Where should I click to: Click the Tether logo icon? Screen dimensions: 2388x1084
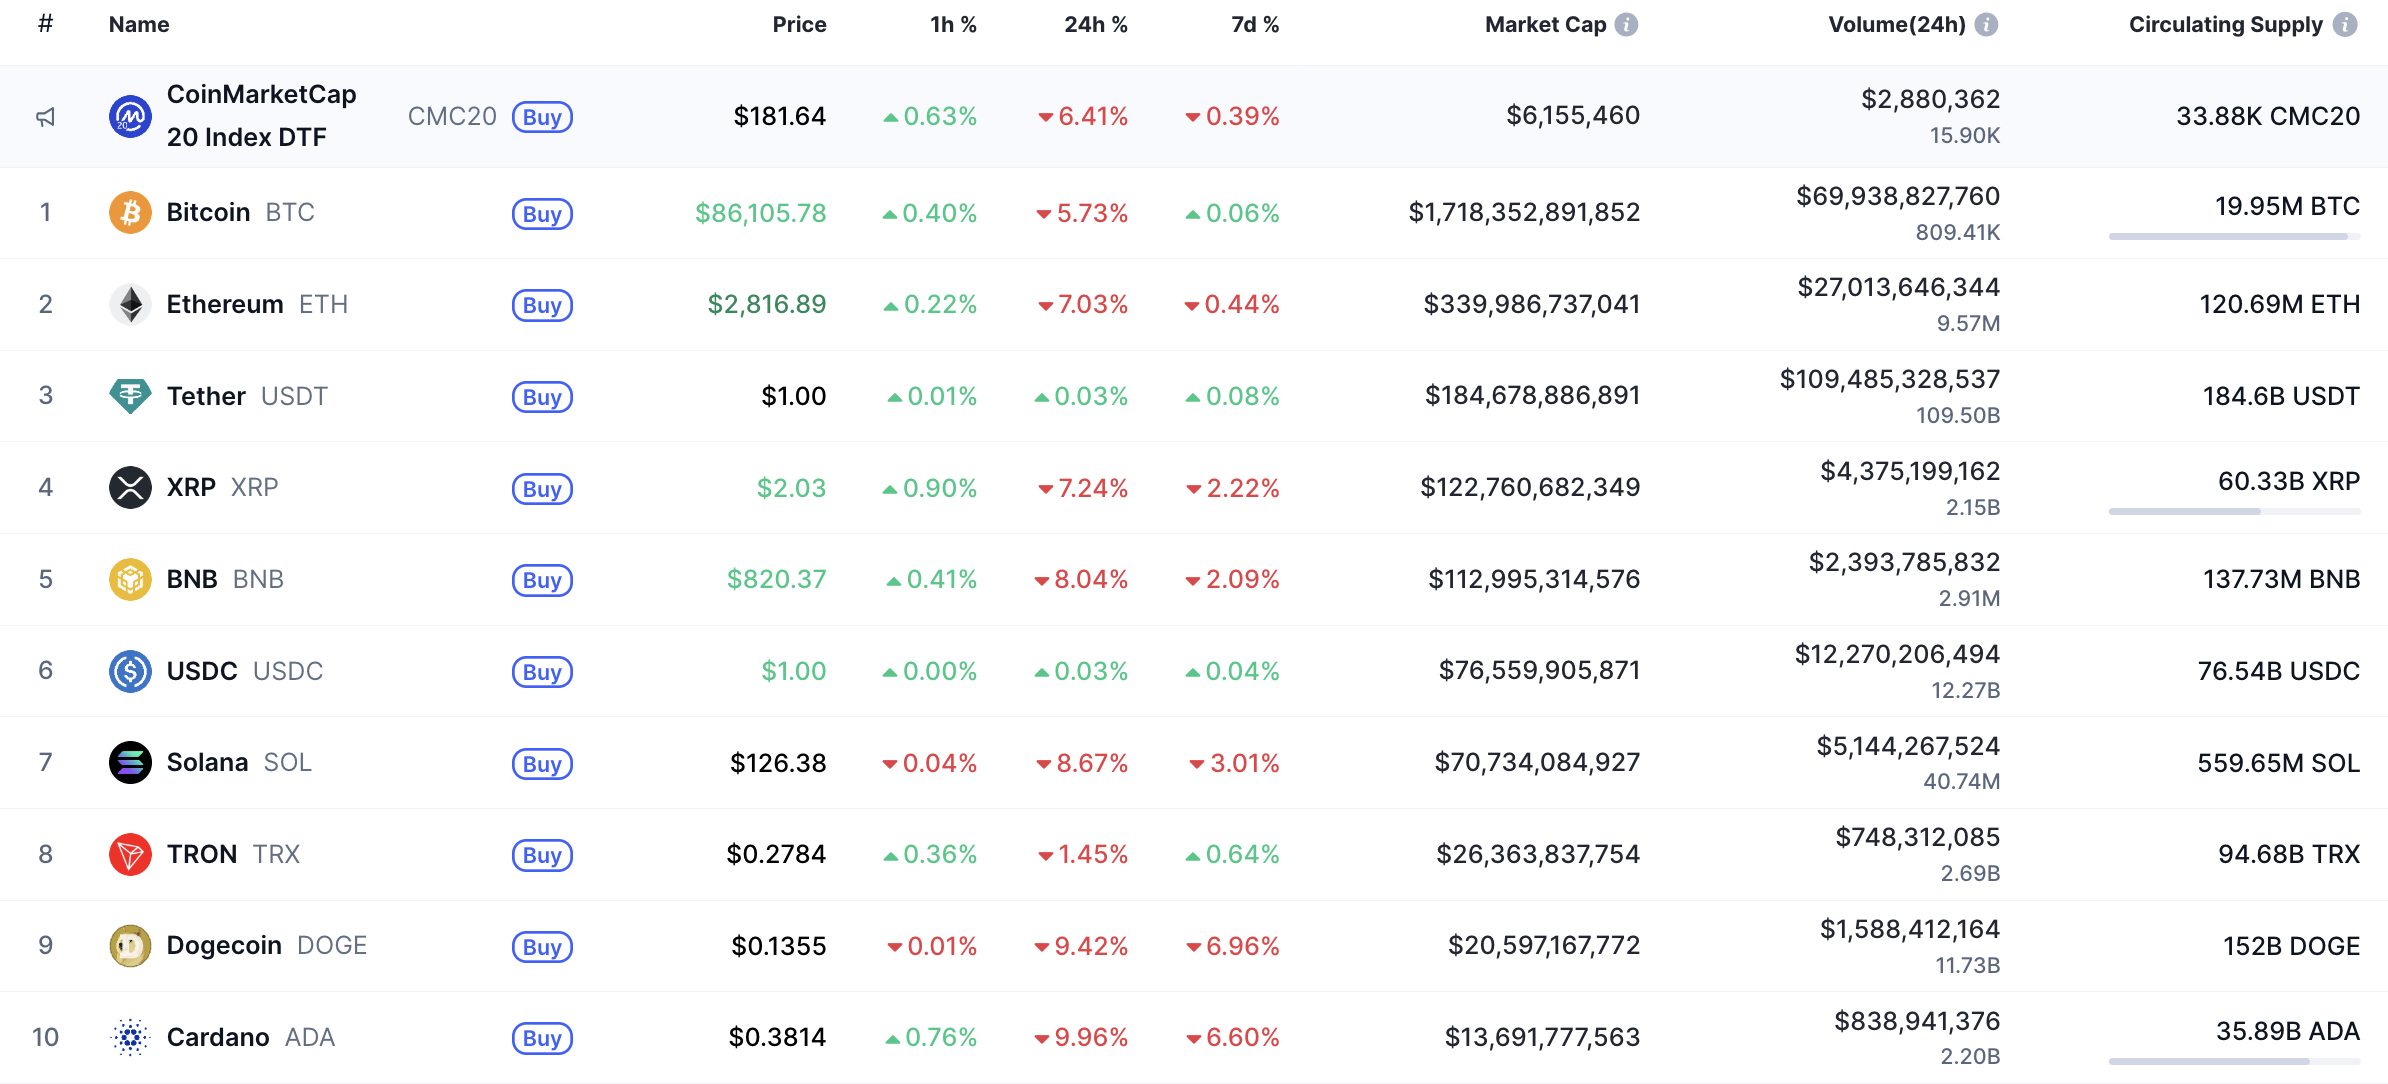[x=130, y=396]
